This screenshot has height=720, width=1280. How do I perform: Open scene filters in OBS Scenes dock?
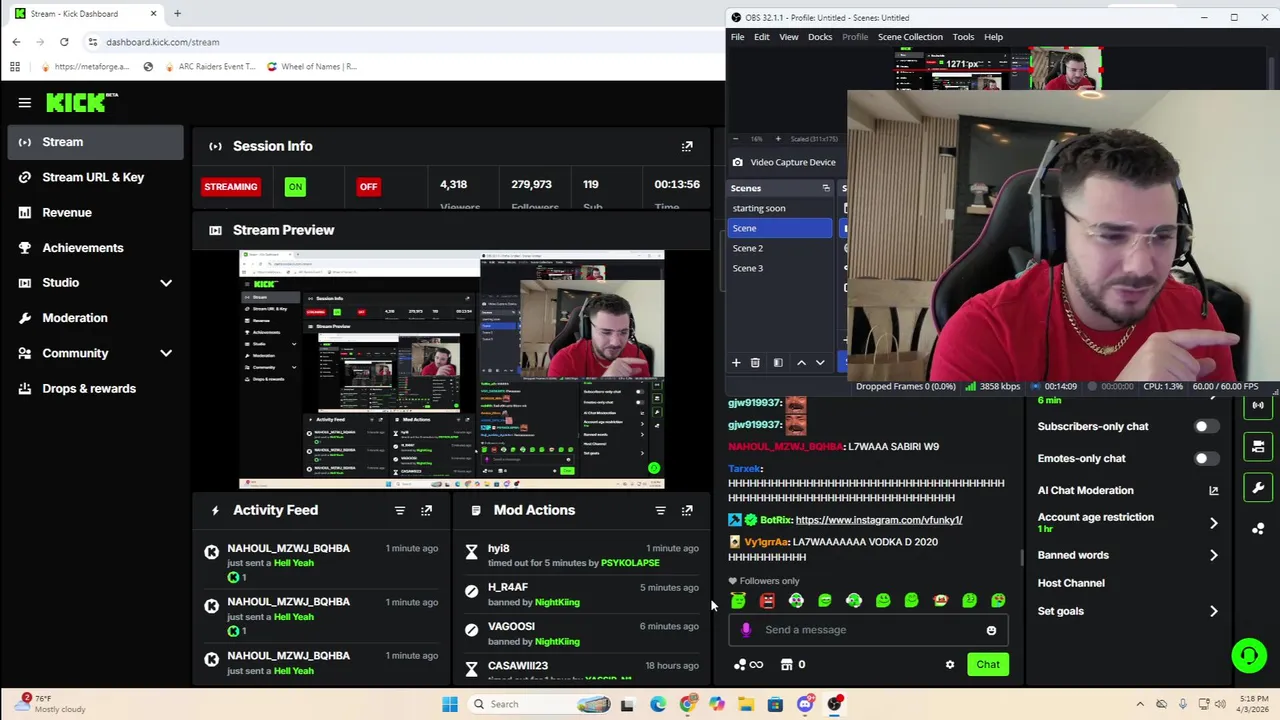(x=778, y=363)
